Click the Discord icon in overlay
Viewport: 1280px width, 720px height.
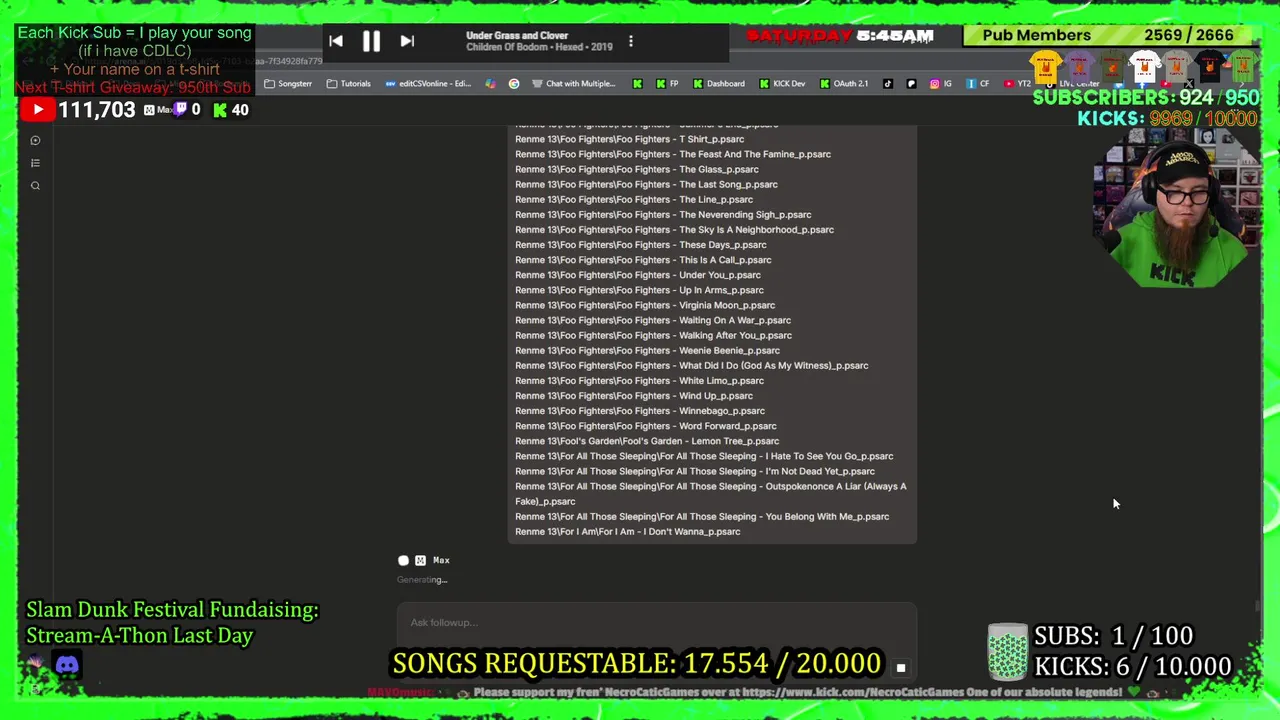click(x=67, y=665)
